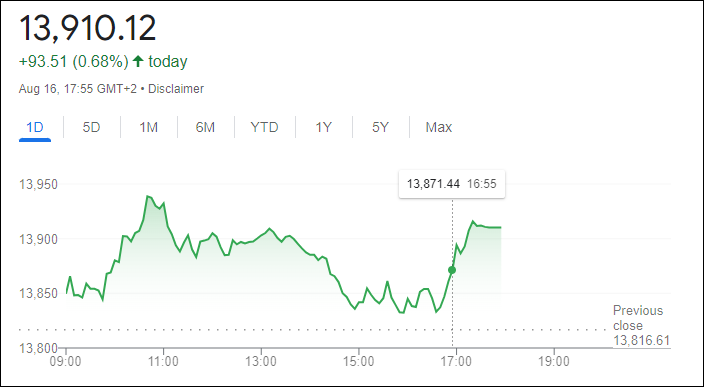Click the green up arrow icon
704x387 pixels.
[x=138, y=61]
